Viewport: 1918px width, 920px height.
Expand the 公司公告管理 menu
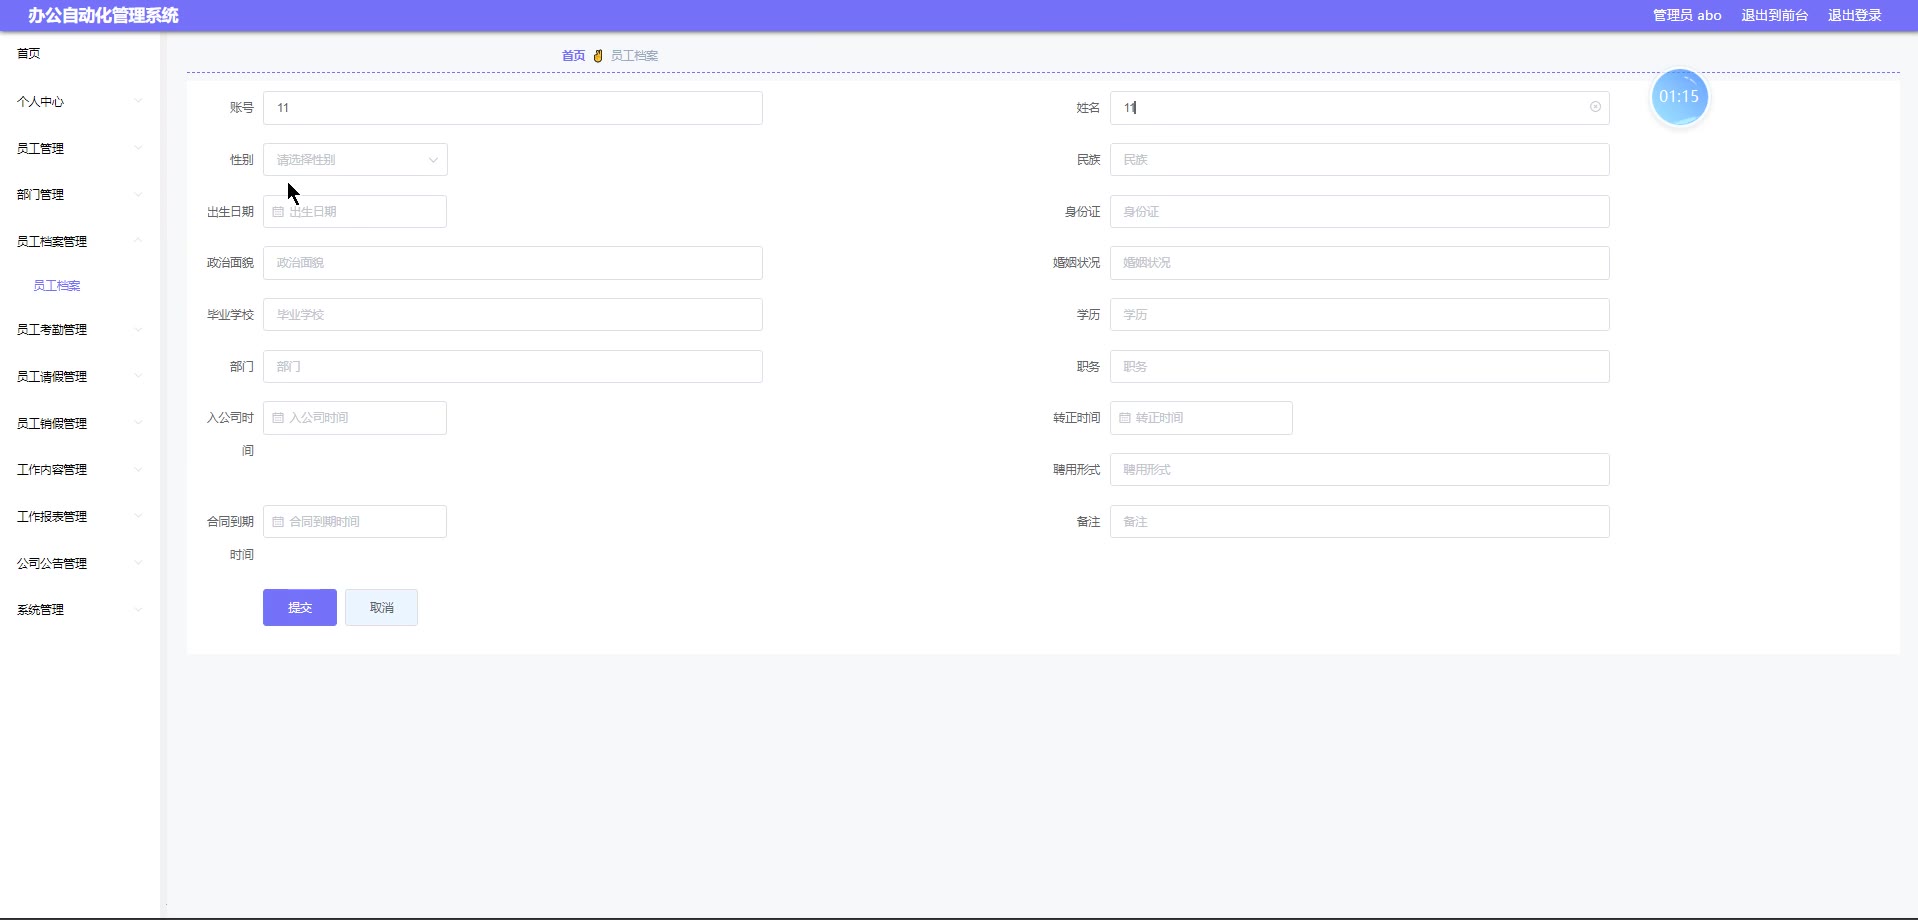(80, 563)
